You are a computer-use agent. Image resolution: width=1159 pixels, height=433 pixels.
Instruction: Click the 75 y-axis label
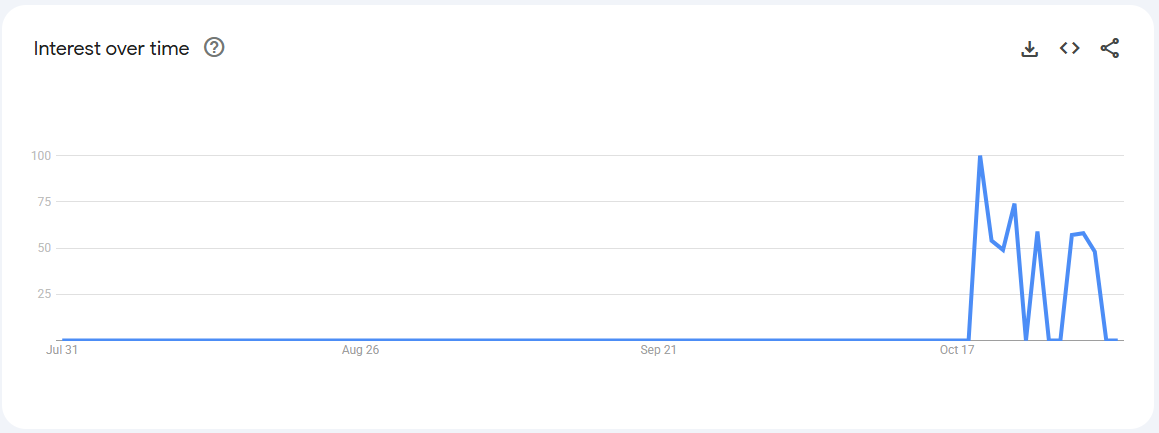click(43, 201)
